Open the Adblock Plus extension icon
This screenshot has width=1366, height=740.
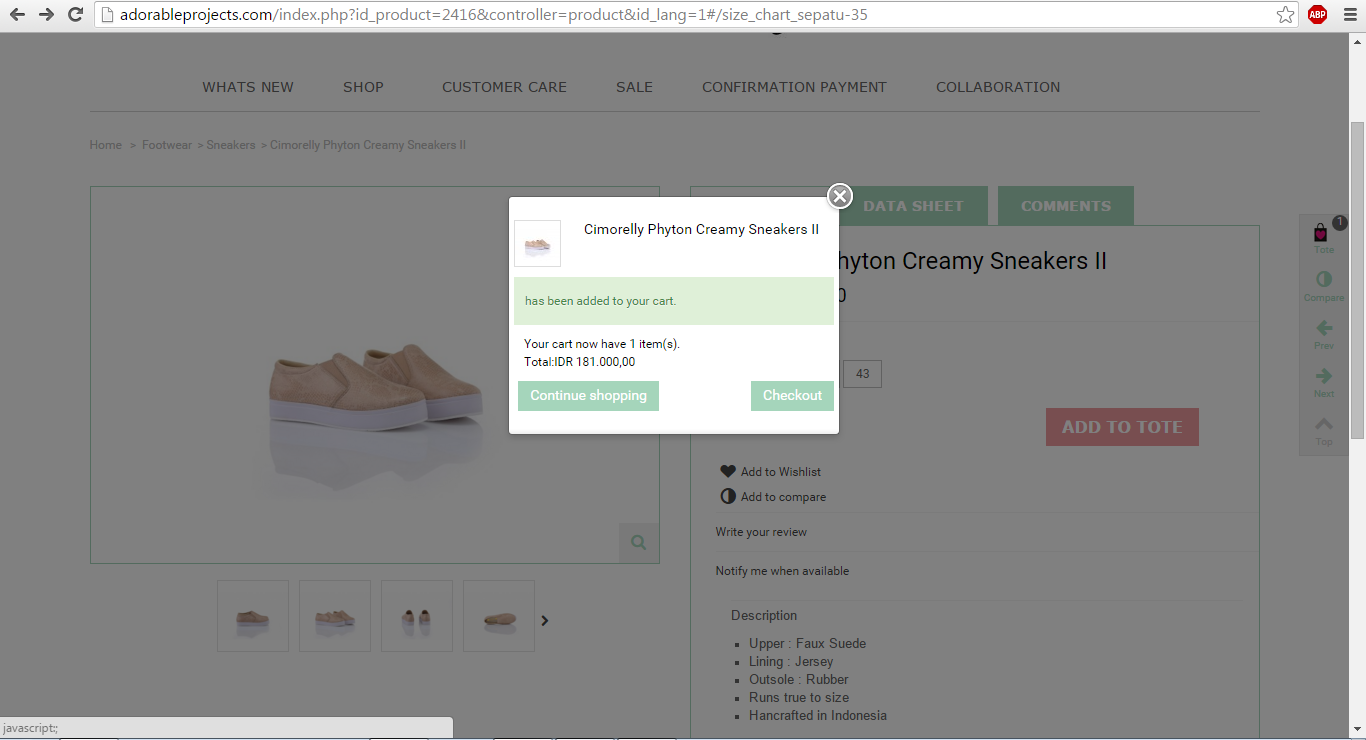click(1317, 15)
